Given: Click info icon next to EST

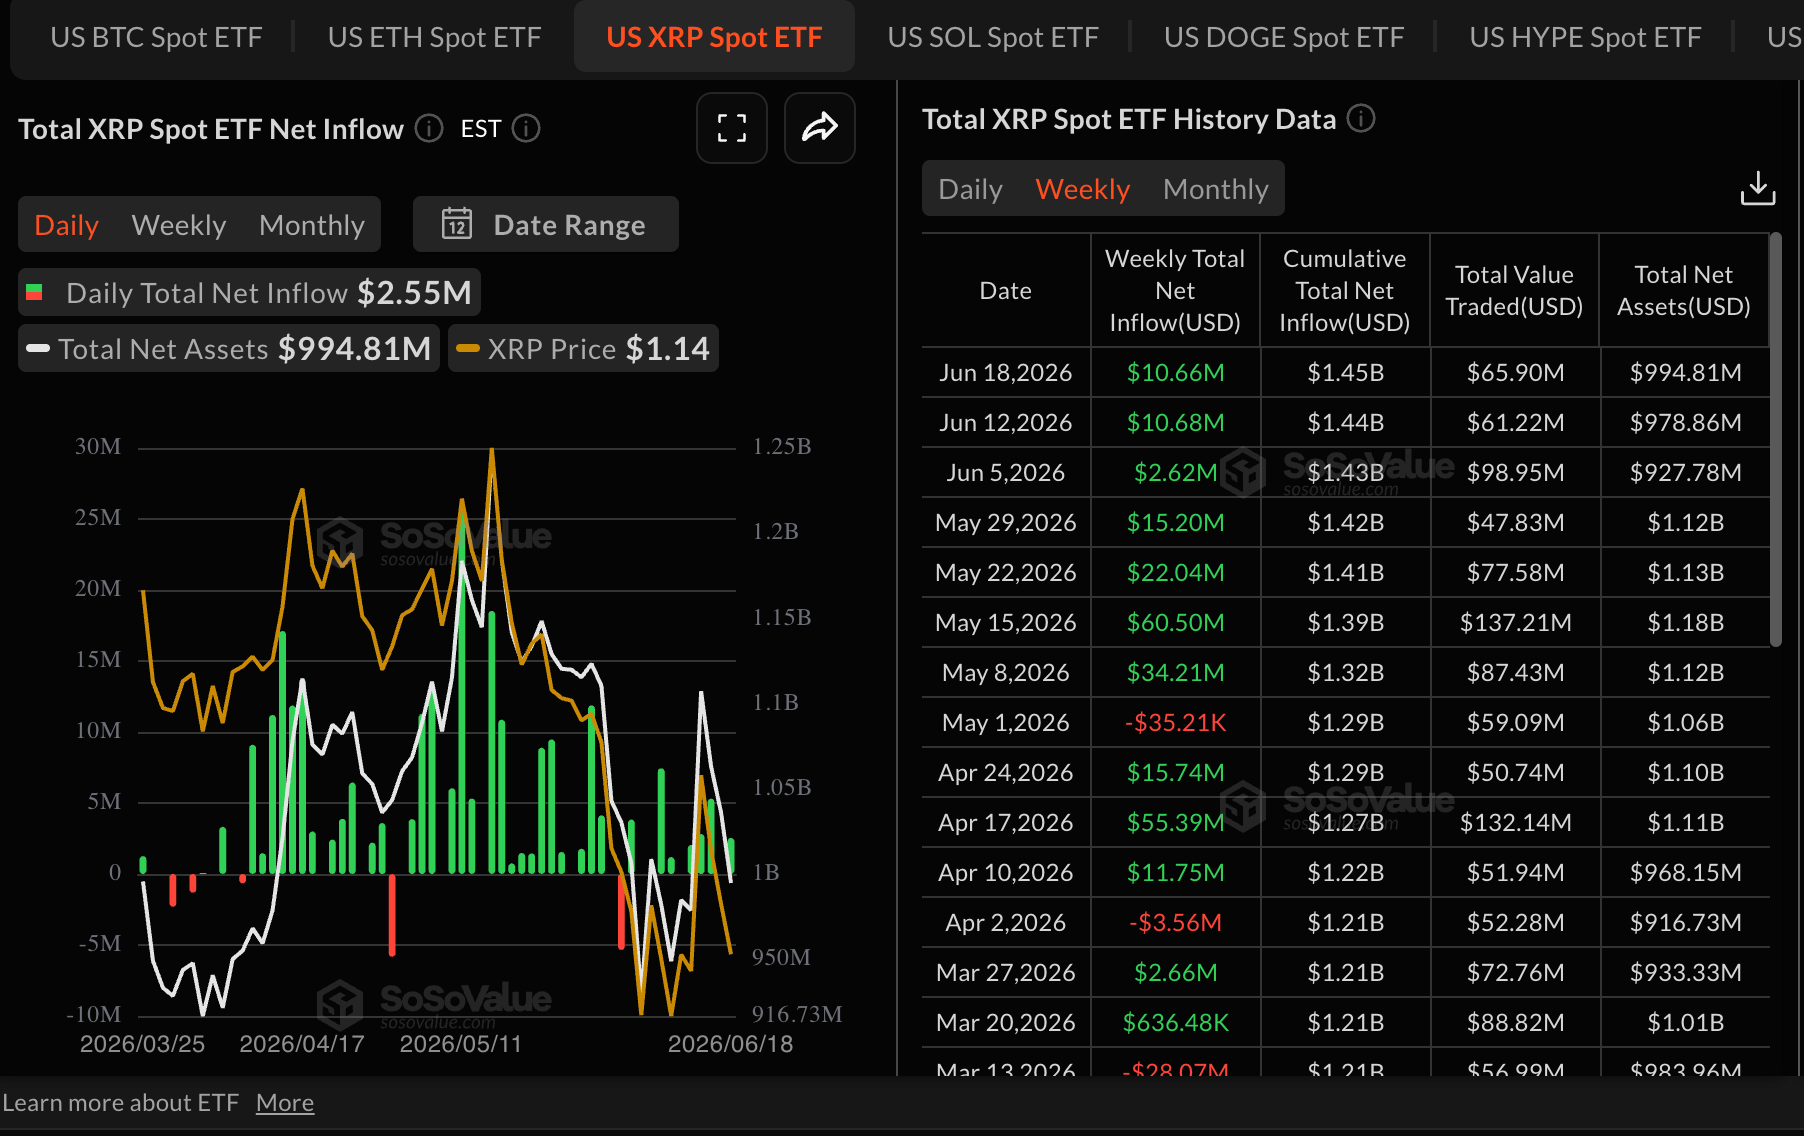Looking at the screenshot, I should (526, 128).
